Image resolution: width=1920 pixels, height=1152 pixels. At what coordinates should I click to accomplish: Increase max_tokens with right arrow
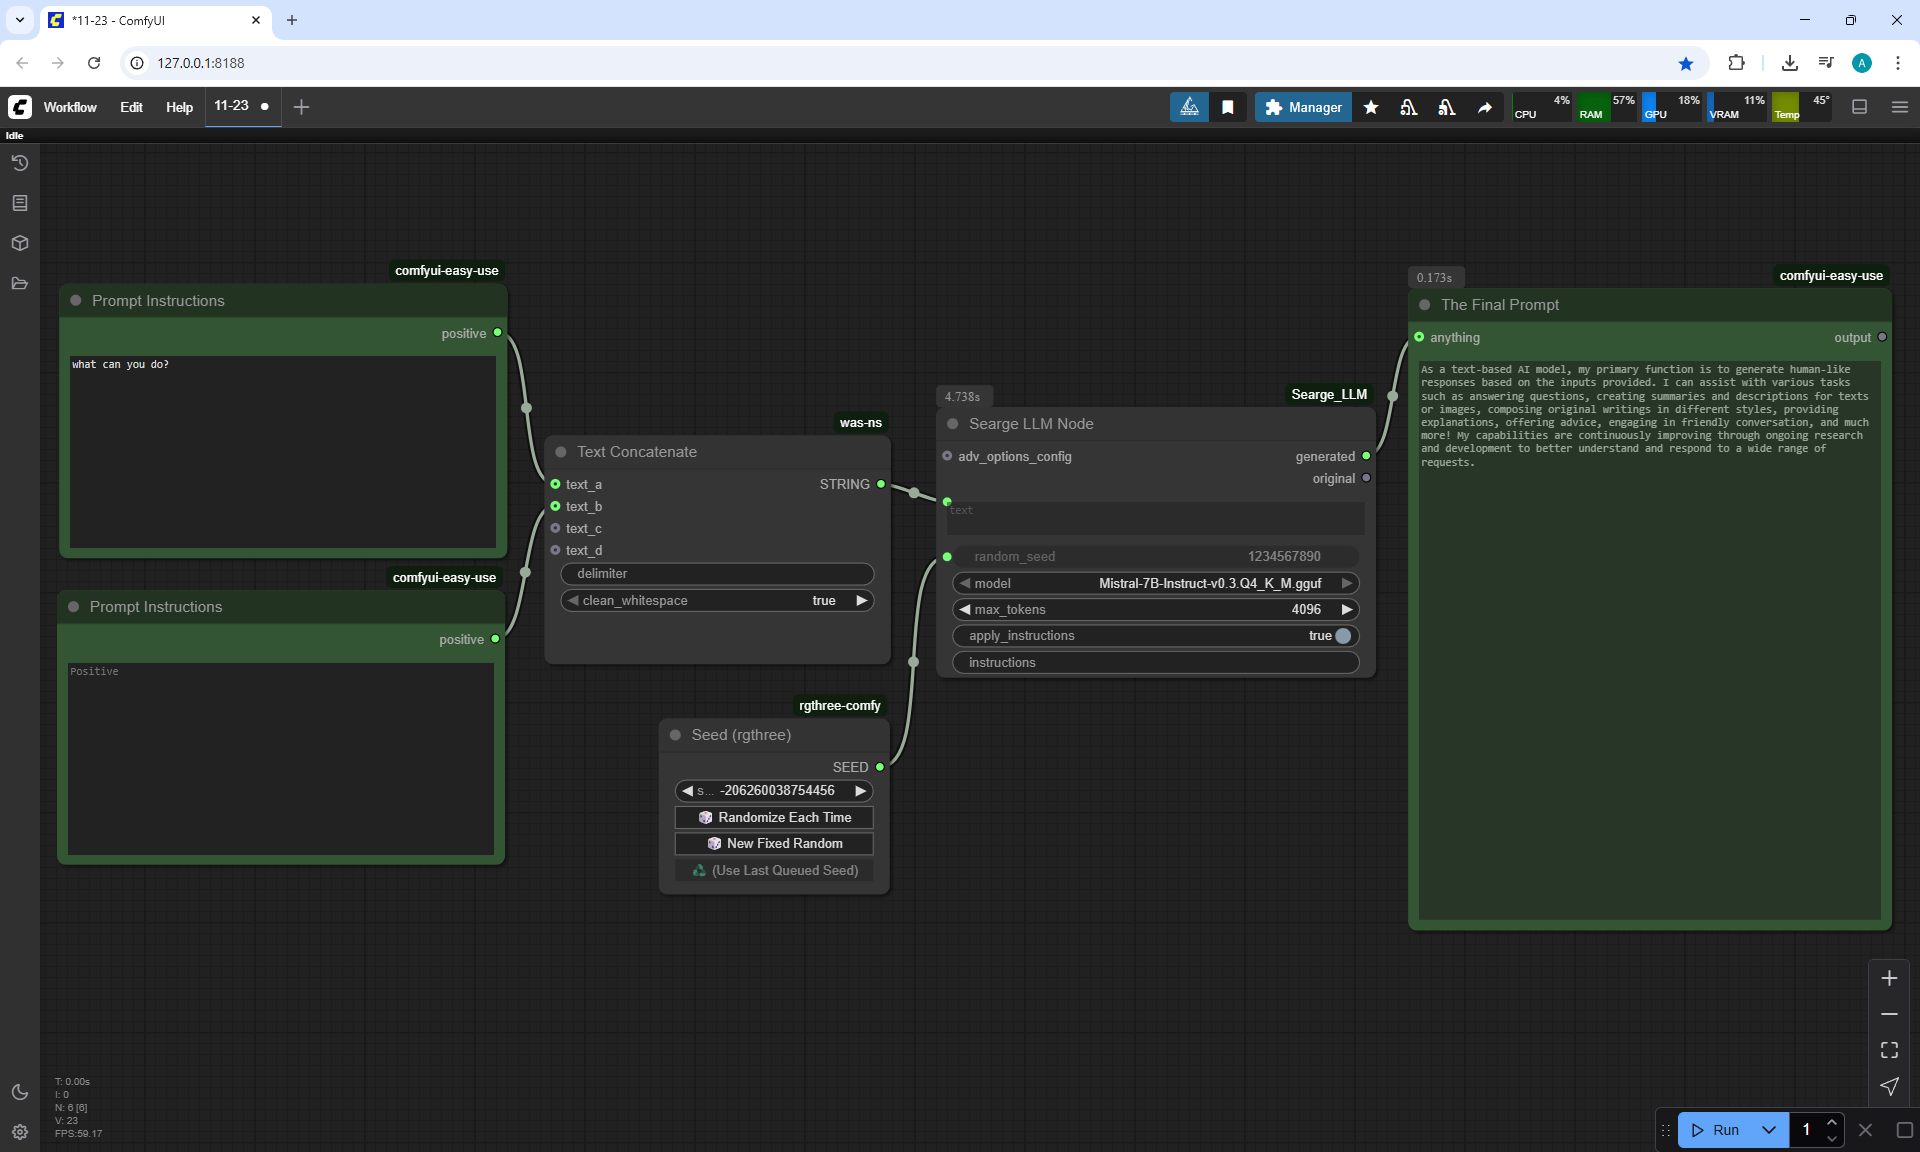point(1347,609)
